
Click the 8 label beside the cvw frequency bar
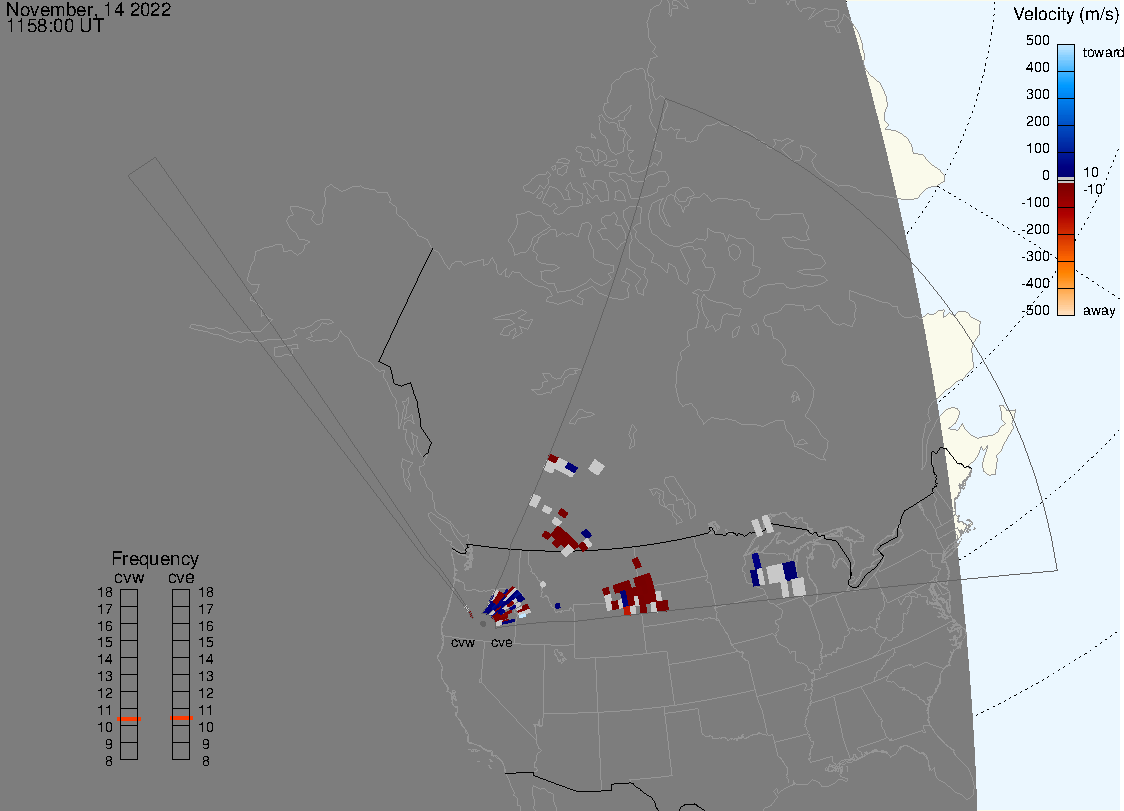109,762
